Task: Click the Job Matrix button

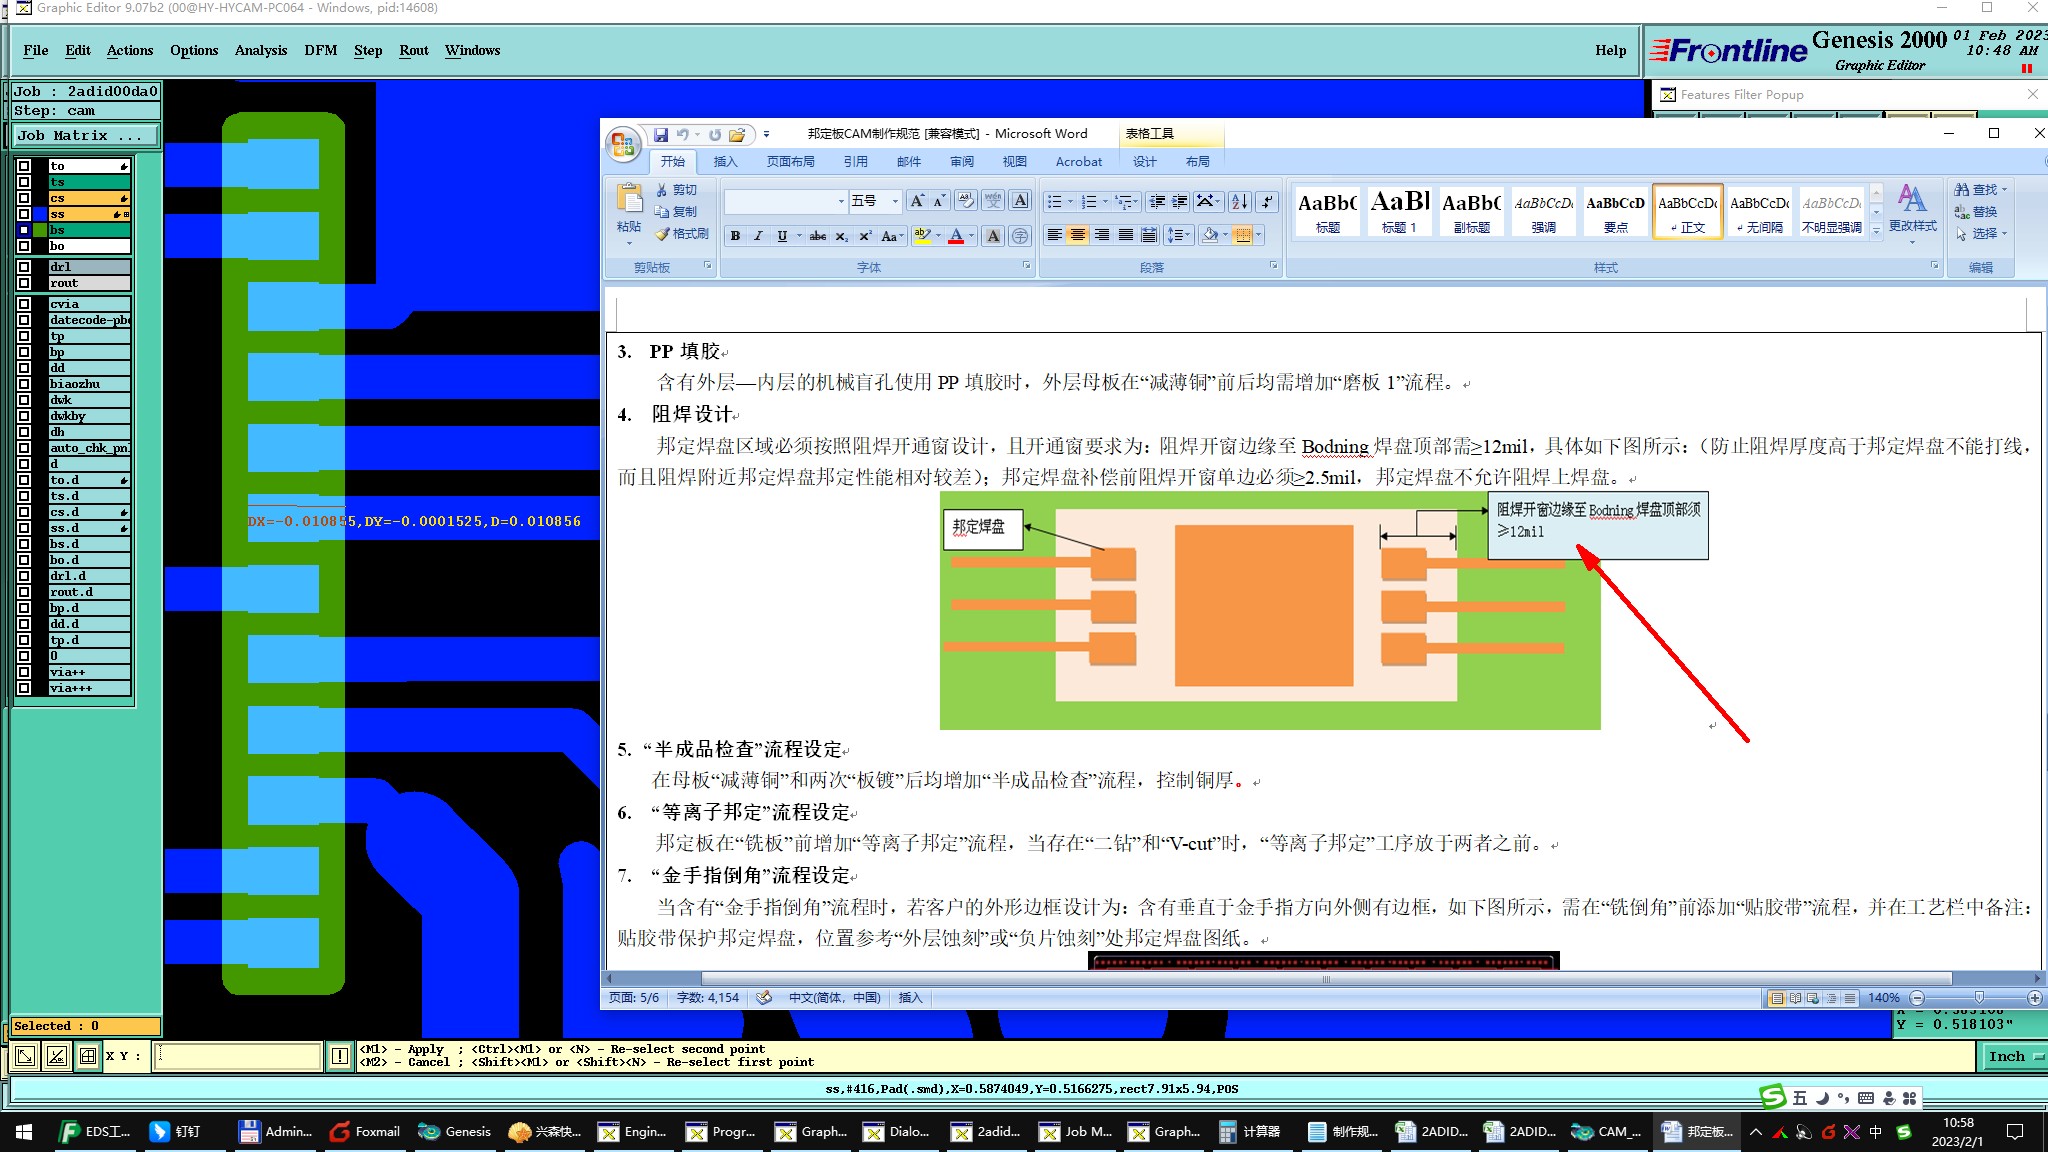Action: tap(84, 136)
